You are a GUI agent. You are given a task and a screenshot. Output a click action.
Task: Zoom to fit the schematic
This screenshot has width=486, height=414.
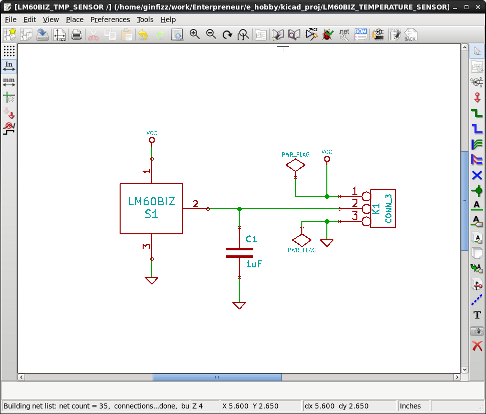pos(243,34)
